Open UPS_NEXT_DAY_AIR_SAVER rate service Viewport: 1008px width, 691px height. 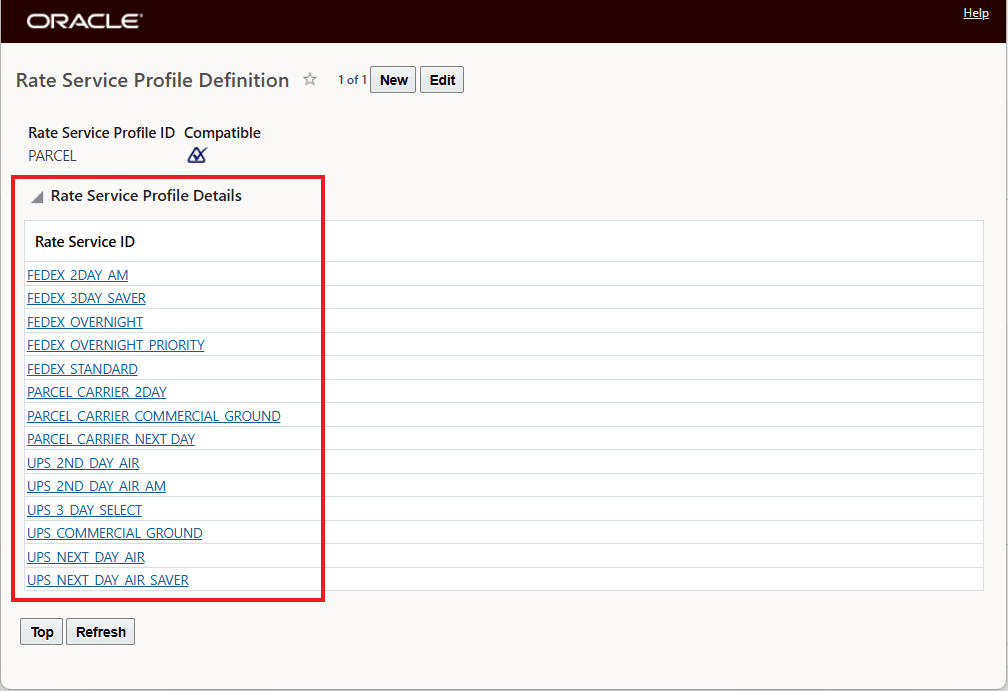(108, 580)
